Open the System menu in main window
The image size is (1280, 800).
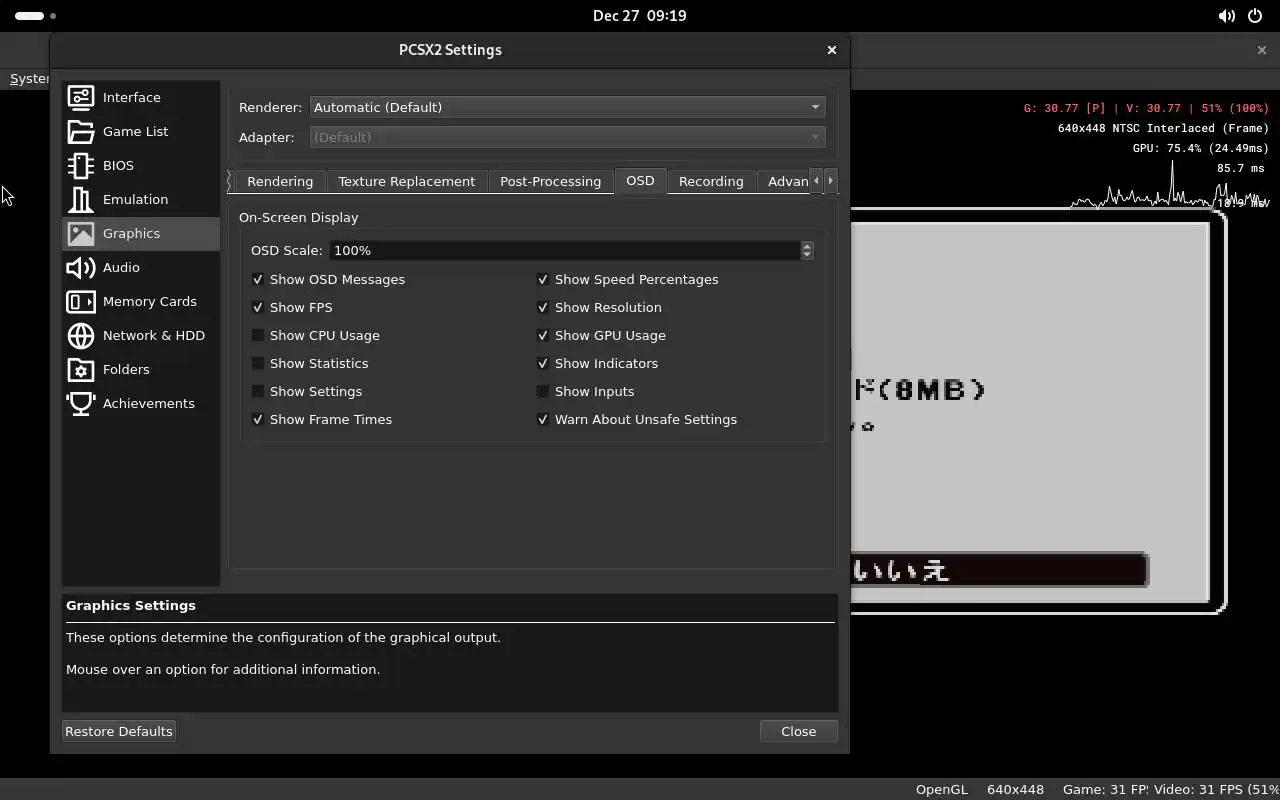coord(29,78)
